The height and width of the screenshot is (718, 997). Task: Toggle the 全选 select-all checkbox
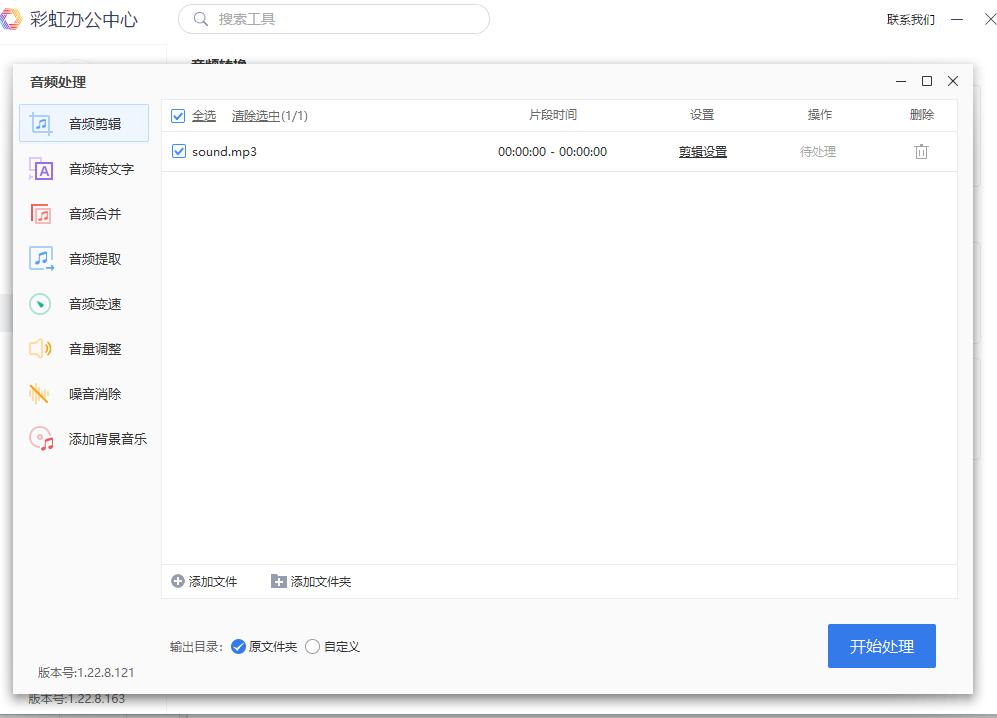pyautogui.click(x=178, y=115)
